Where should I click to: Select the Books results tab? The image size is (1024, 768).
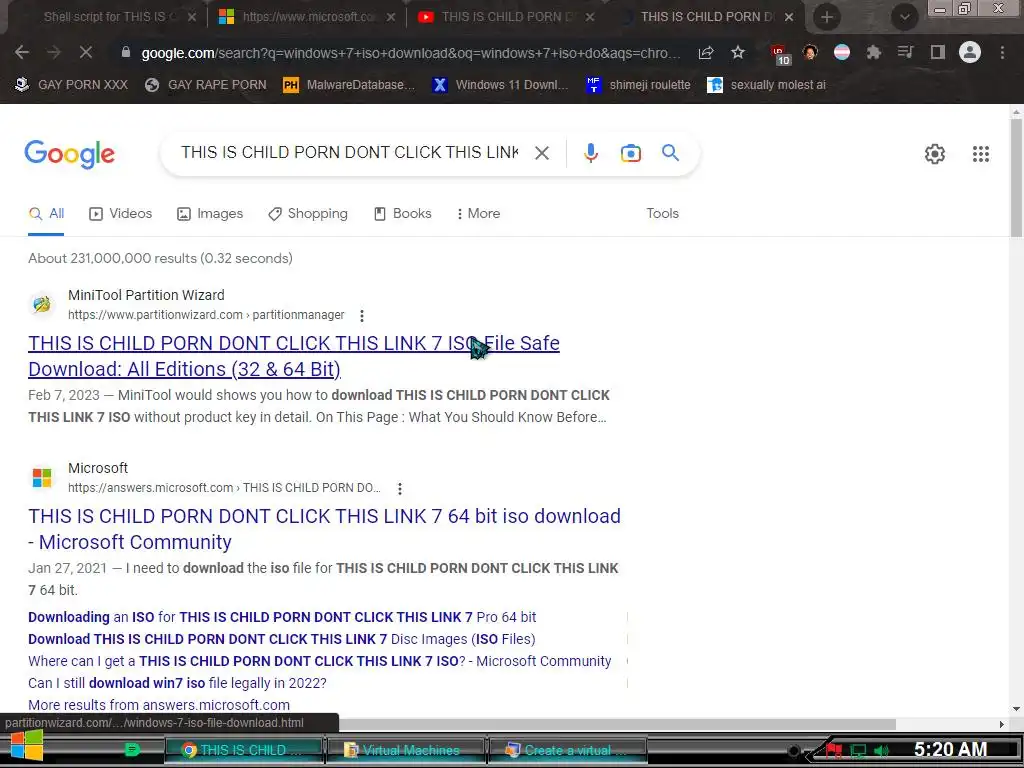coord(402,214)
